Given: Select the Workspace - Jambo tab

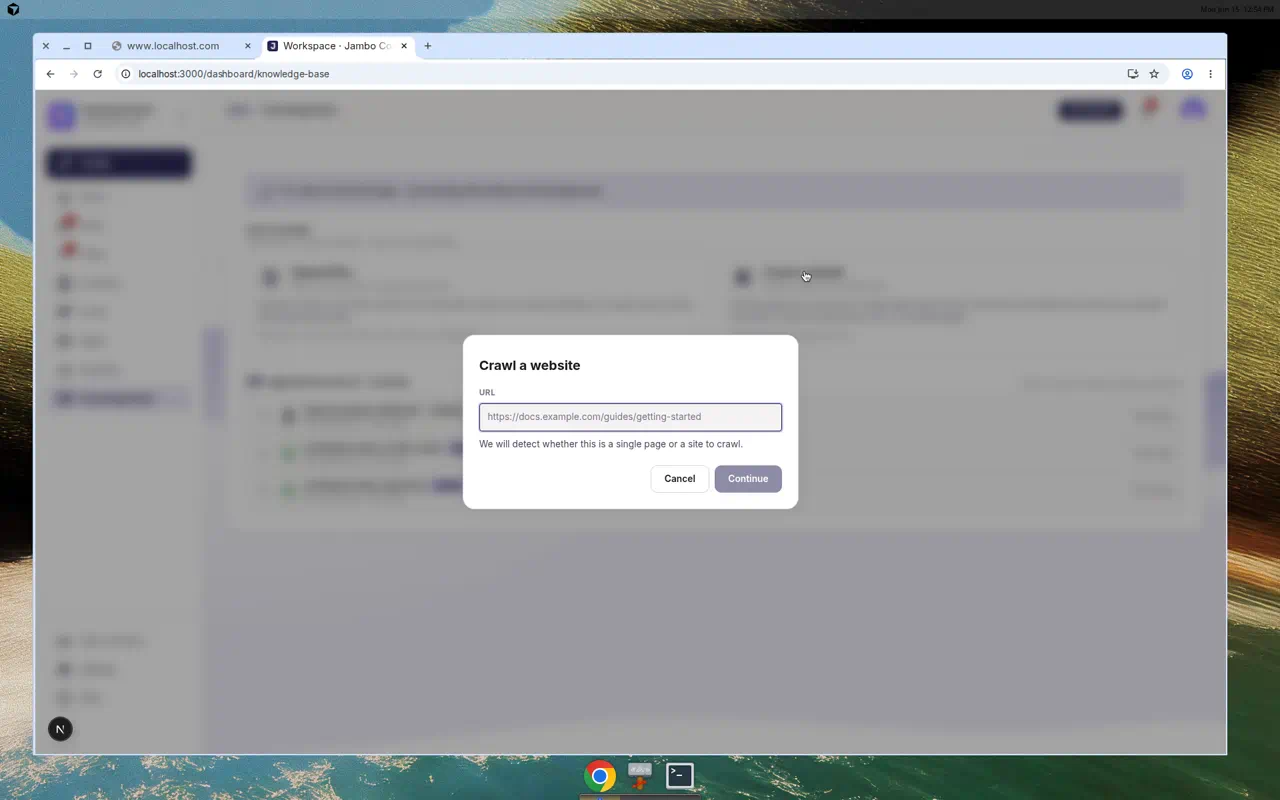Looking at the screenshot, I should 336,46.
